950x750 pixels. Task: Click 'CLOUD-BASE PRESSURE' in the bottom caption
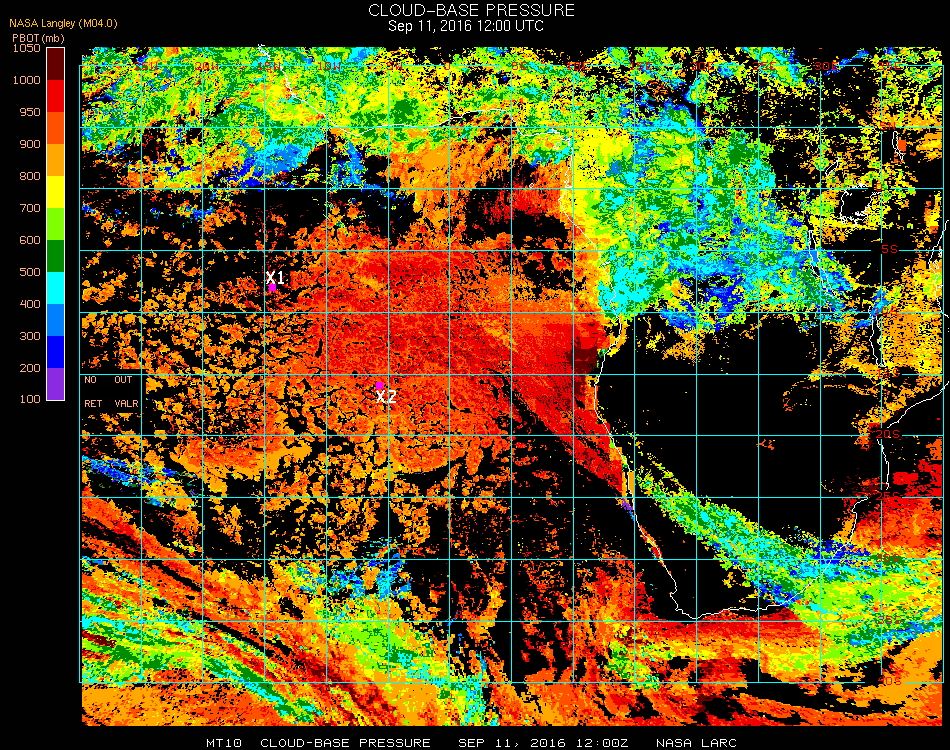click(x=345, y=743)
